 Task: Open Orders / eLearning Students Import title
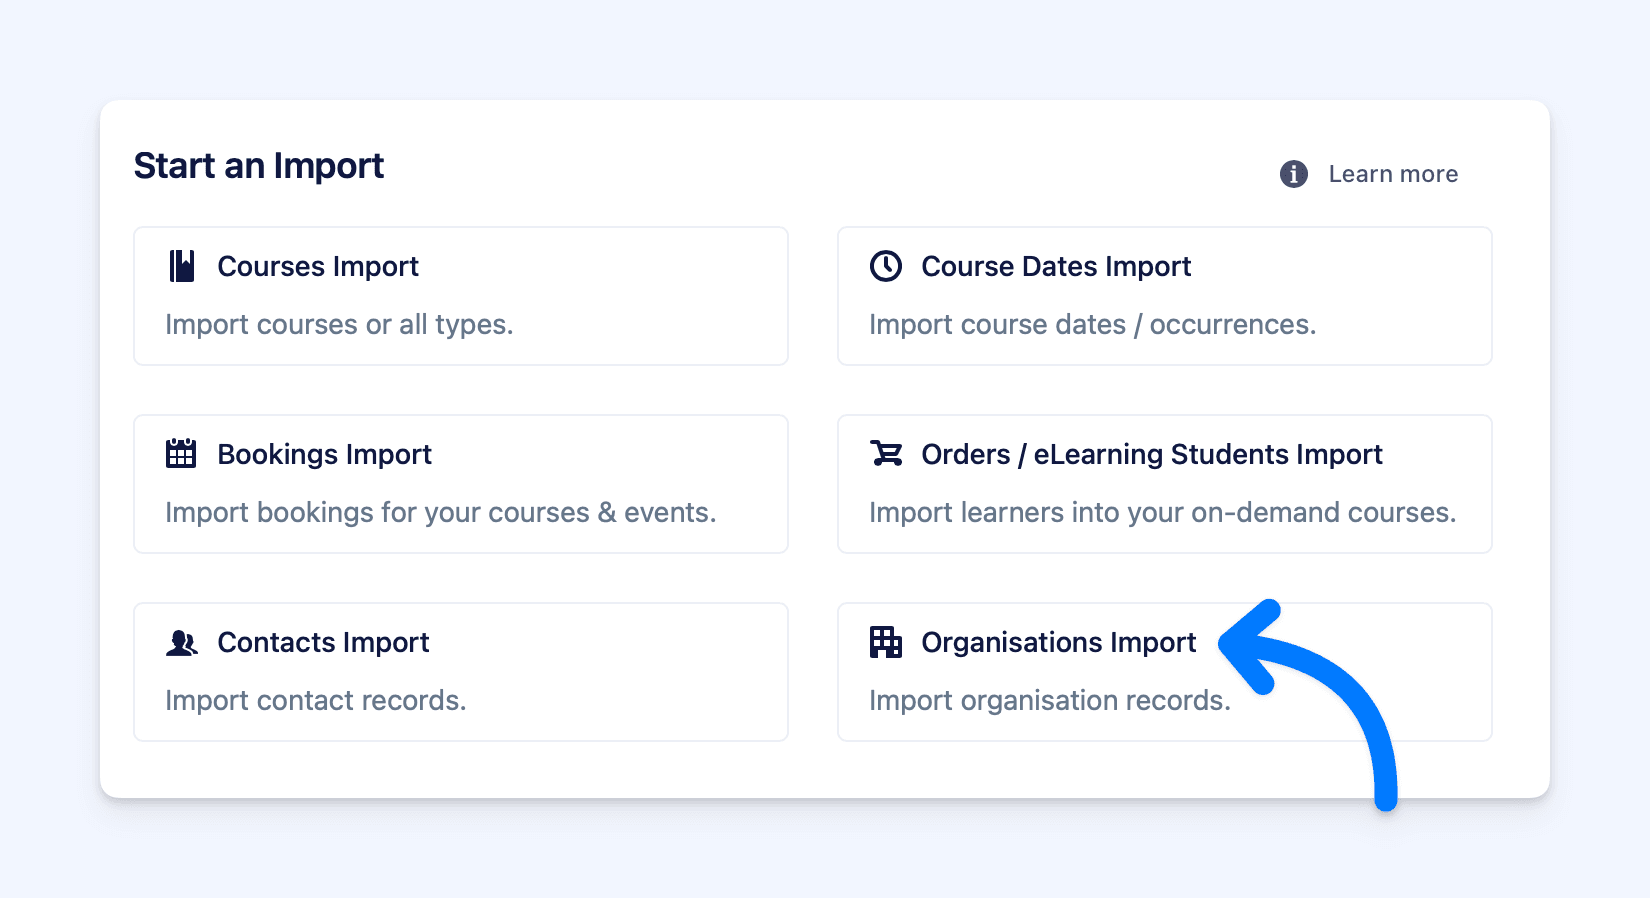click(1151, 454)
